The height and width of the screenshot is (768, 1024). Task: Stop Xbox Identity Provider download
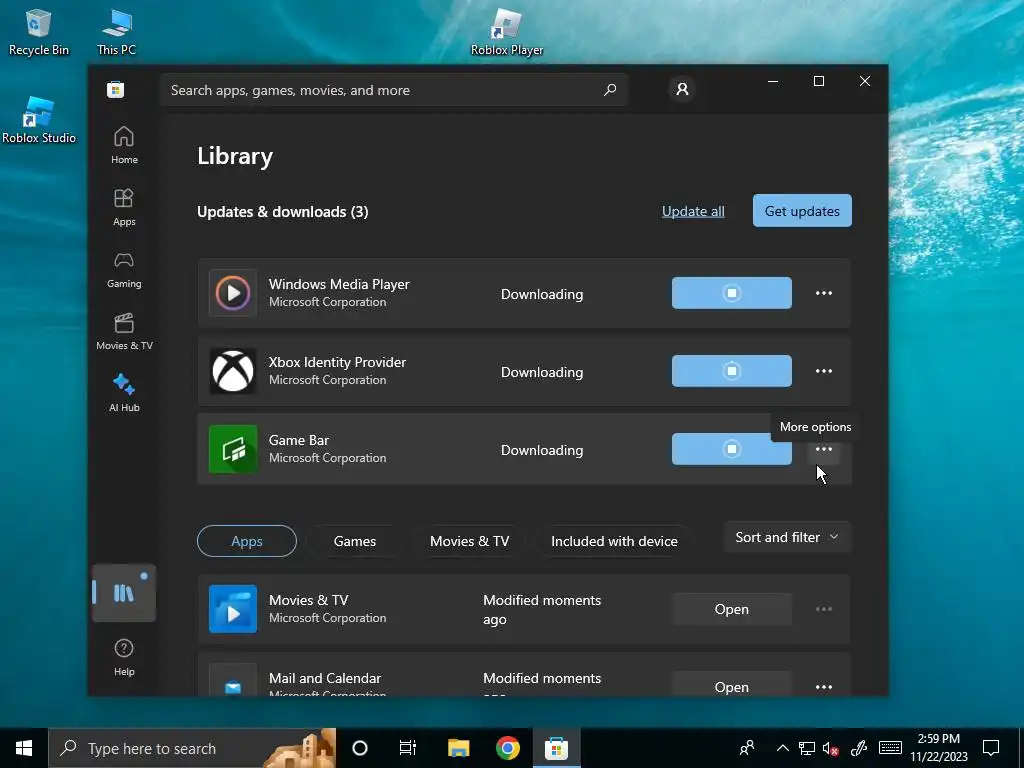(731, 371)
